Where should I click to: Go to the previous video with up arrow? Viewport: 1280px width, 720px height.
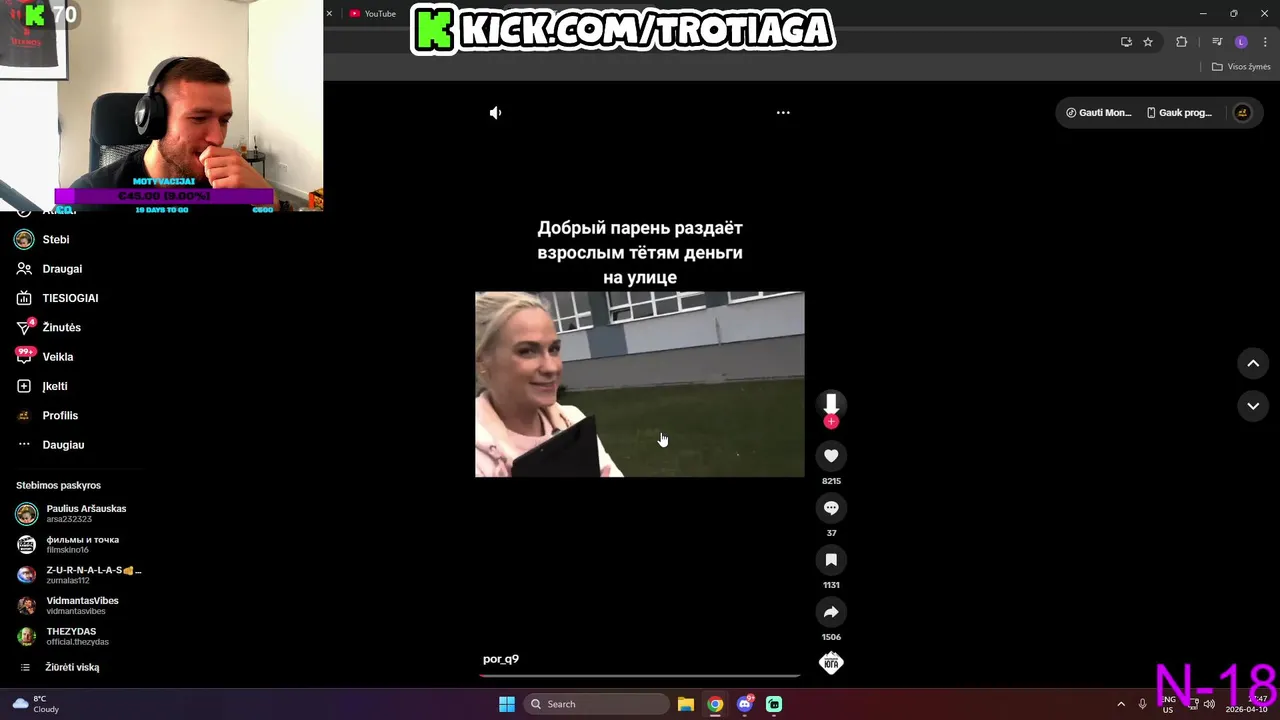click(1253, 364)
